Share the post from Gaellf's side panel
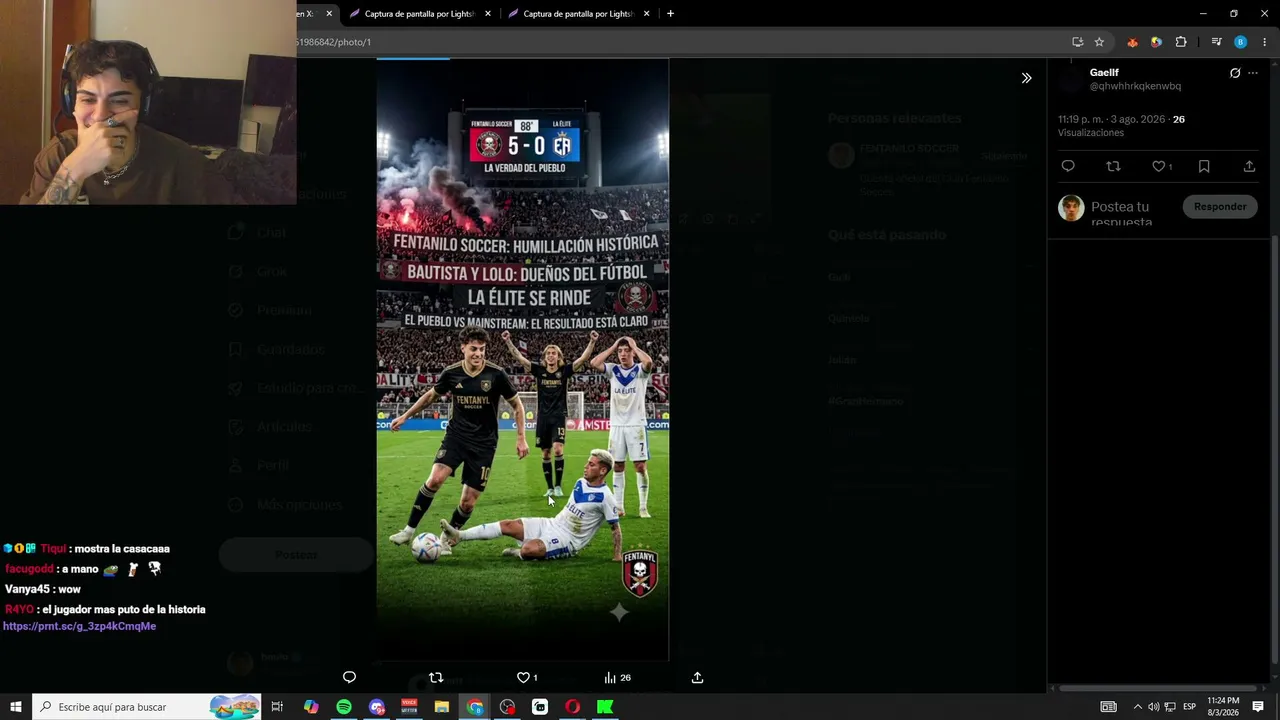Viewport: 1280px width, 720px height. coord(1249,166)
